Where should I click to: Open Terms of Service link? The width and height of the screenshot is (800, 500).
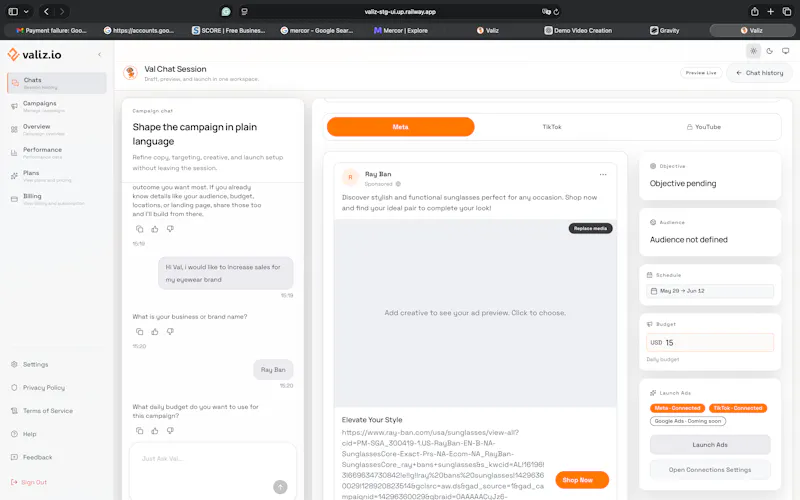pyautogui.click(x=42, y=411)
